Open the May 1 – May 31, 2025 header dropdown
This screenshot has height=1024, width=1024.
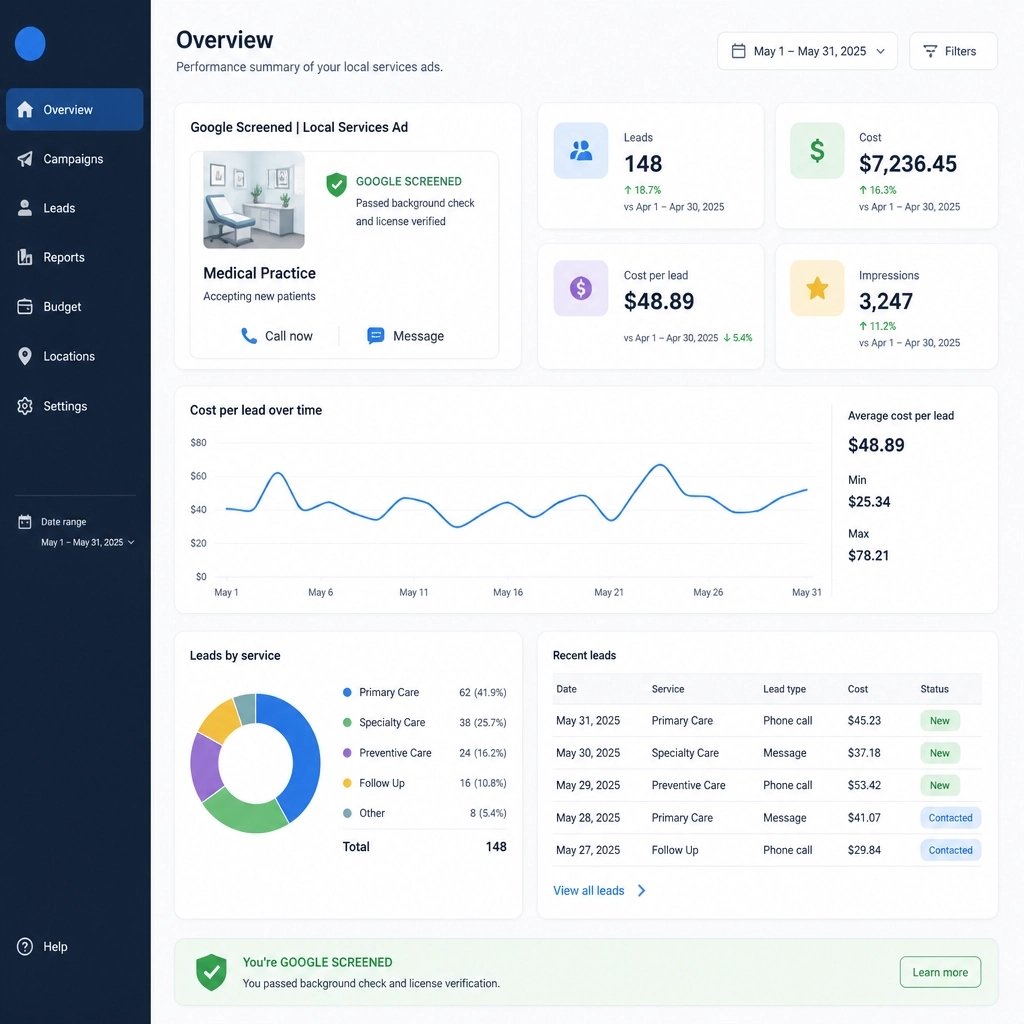click(x=807, y=51)
